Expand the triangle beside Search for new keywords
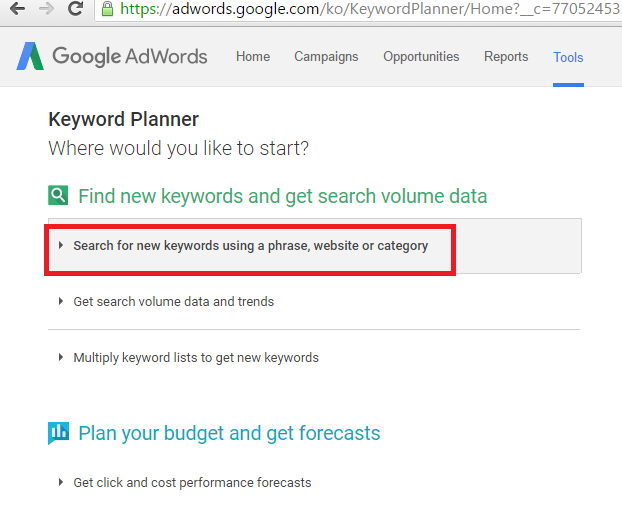This screenshot has width=622, height=515. (61, 246)
